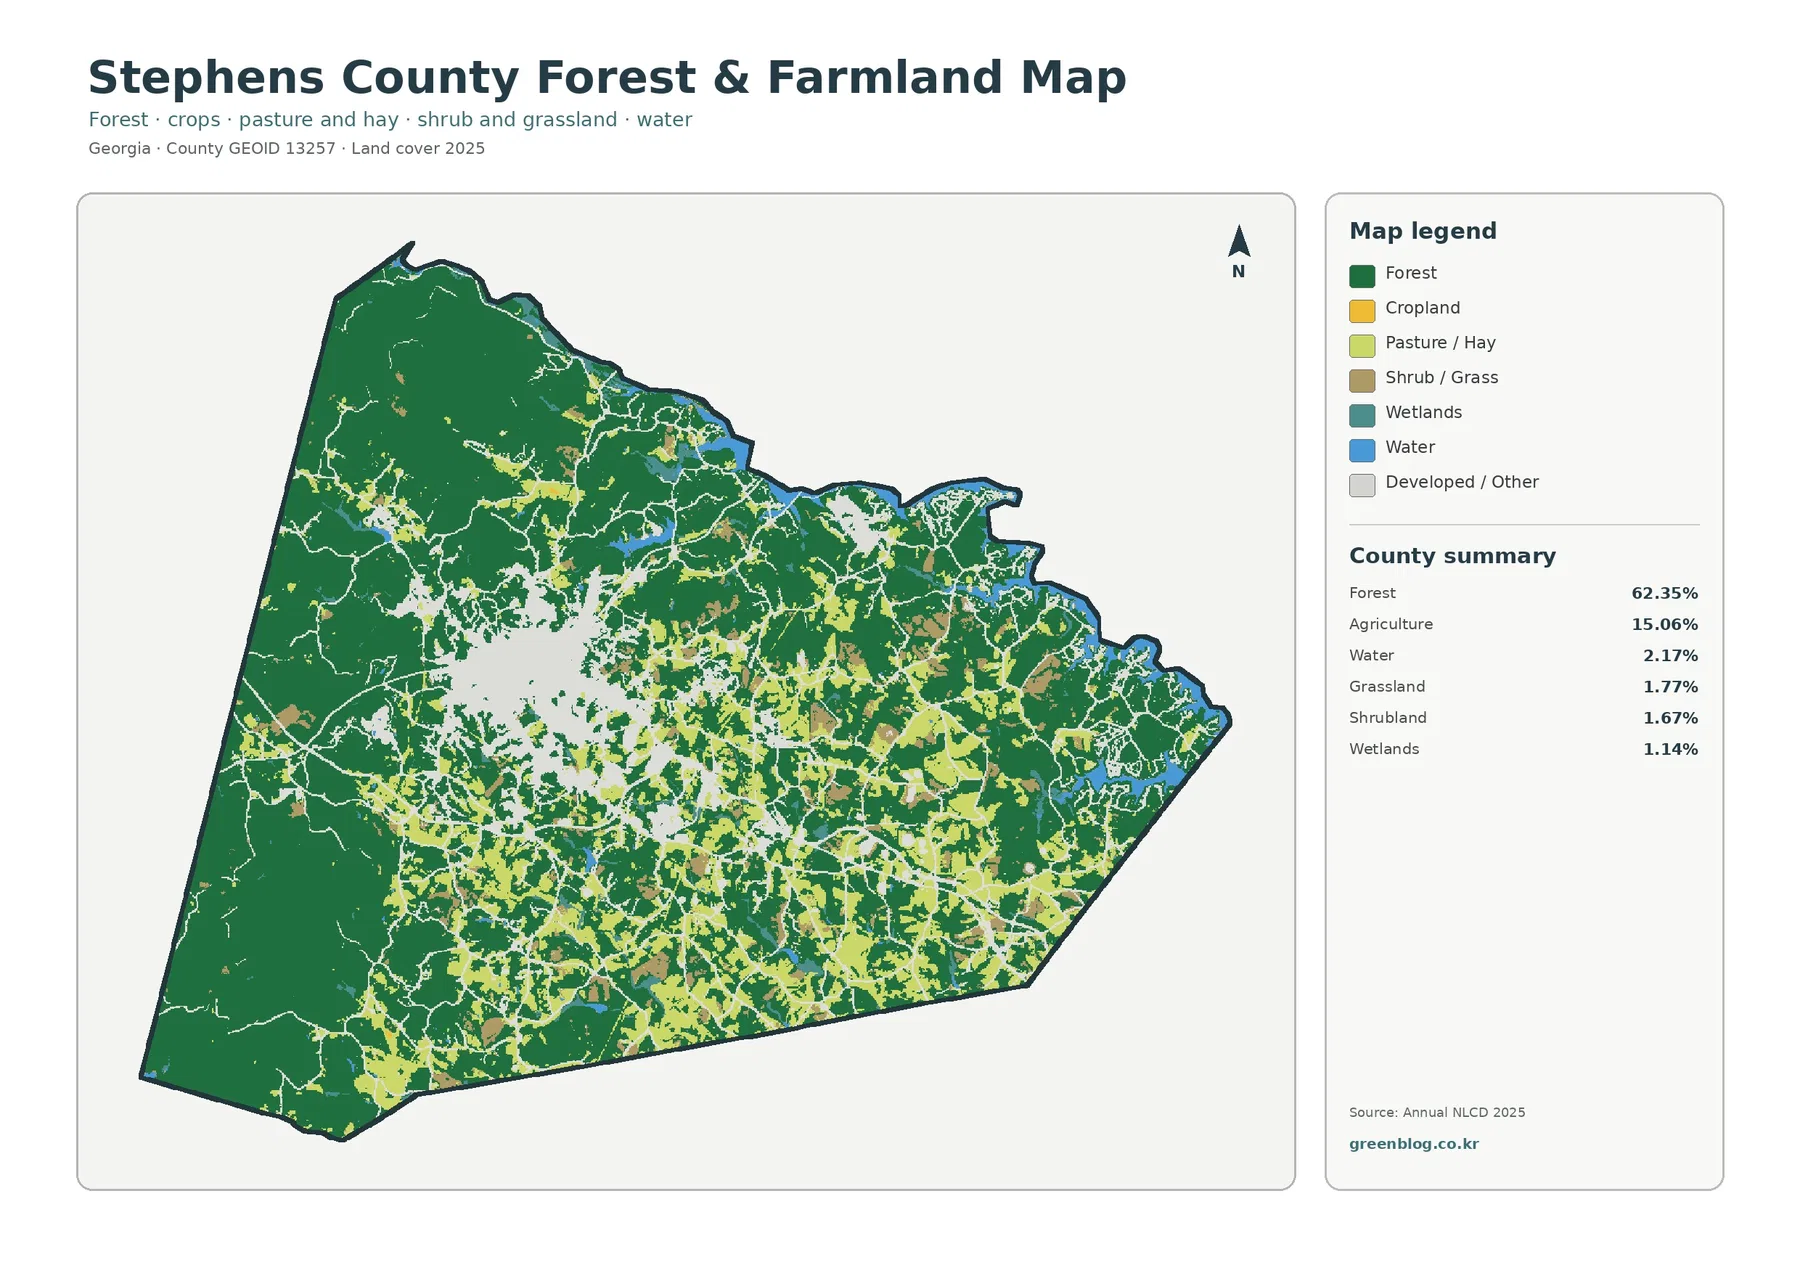Click the Forest legend color swatch

click(x=1362, y=276)
